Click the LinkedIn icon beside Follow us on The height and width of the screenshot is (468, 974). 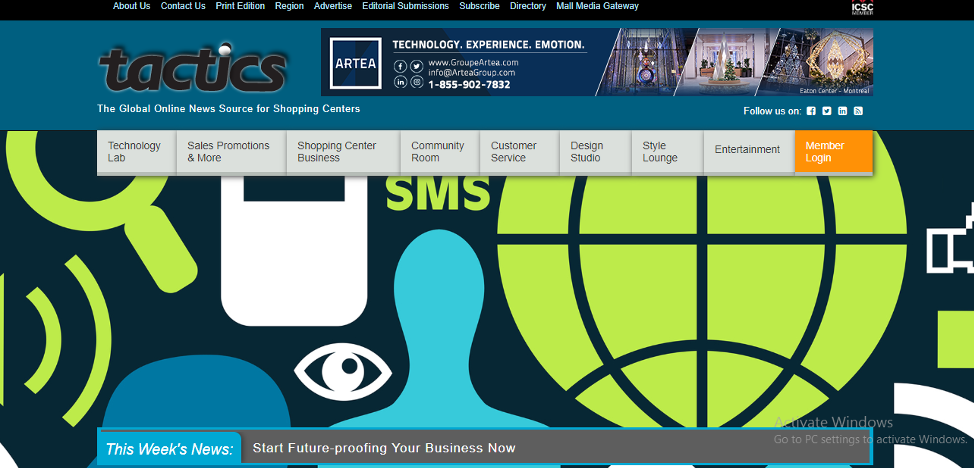[x=842, y=111]
